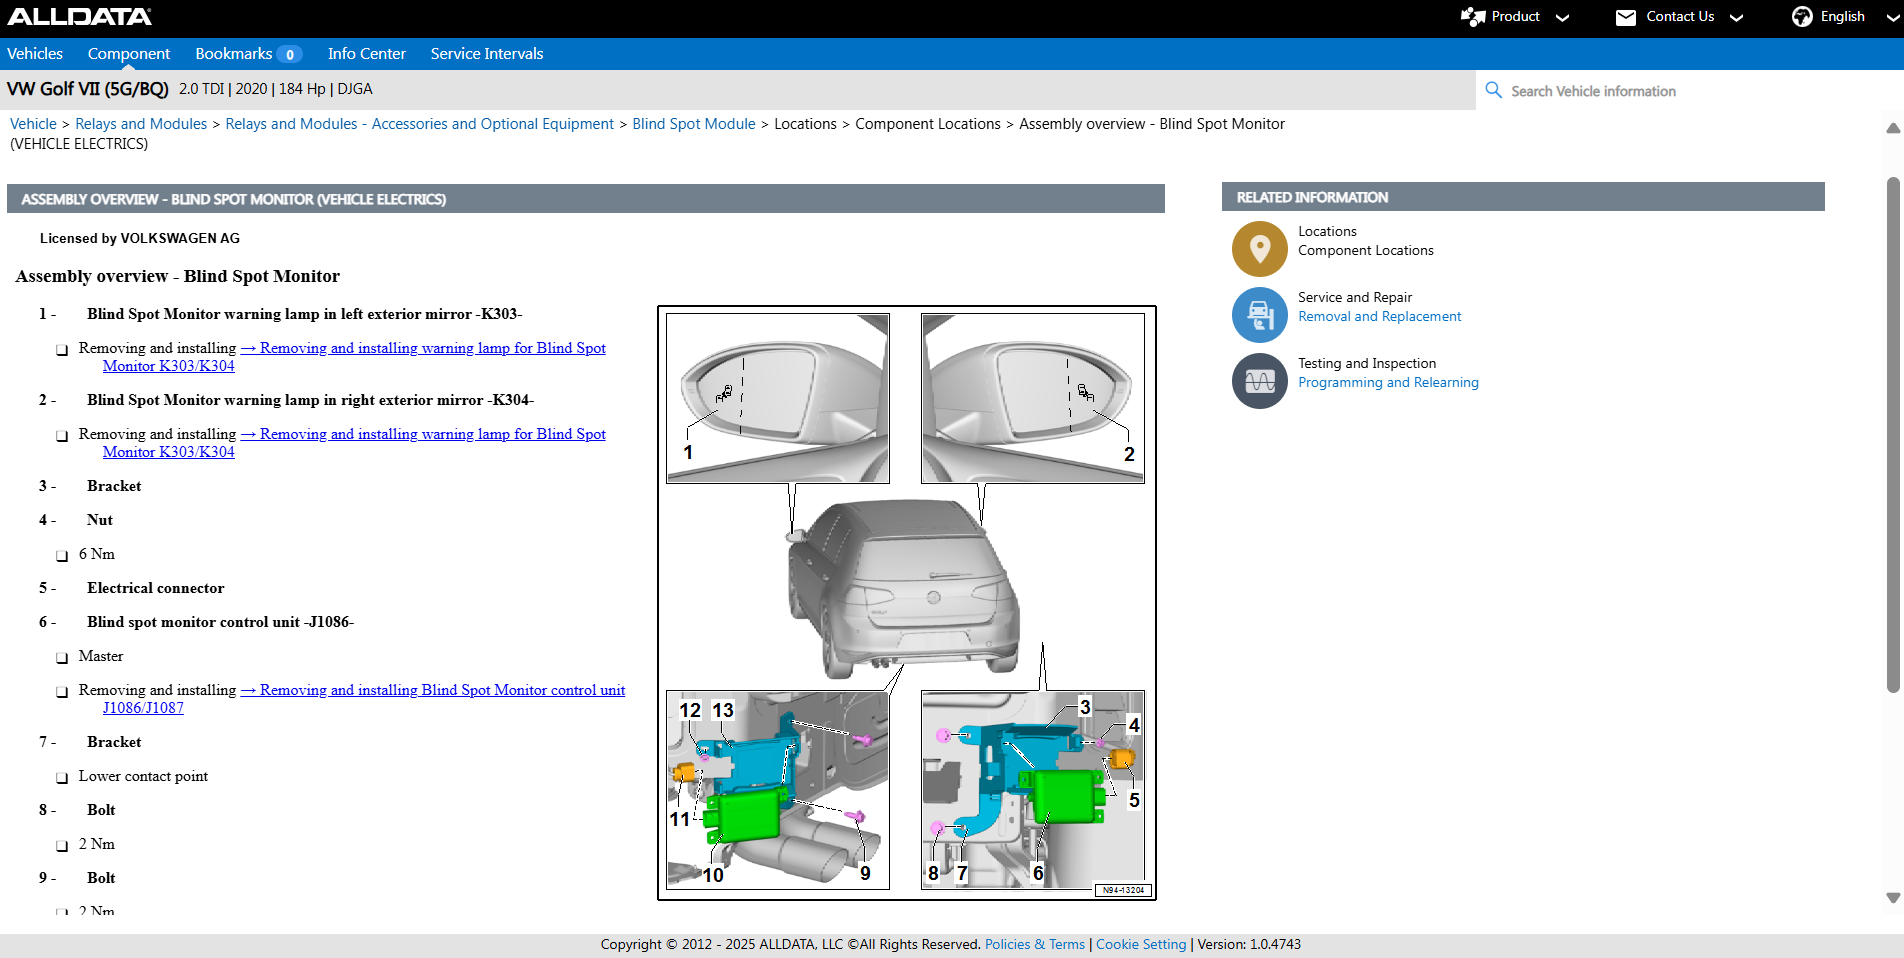Open the Removal and Replacement link

click(1379, 316)
